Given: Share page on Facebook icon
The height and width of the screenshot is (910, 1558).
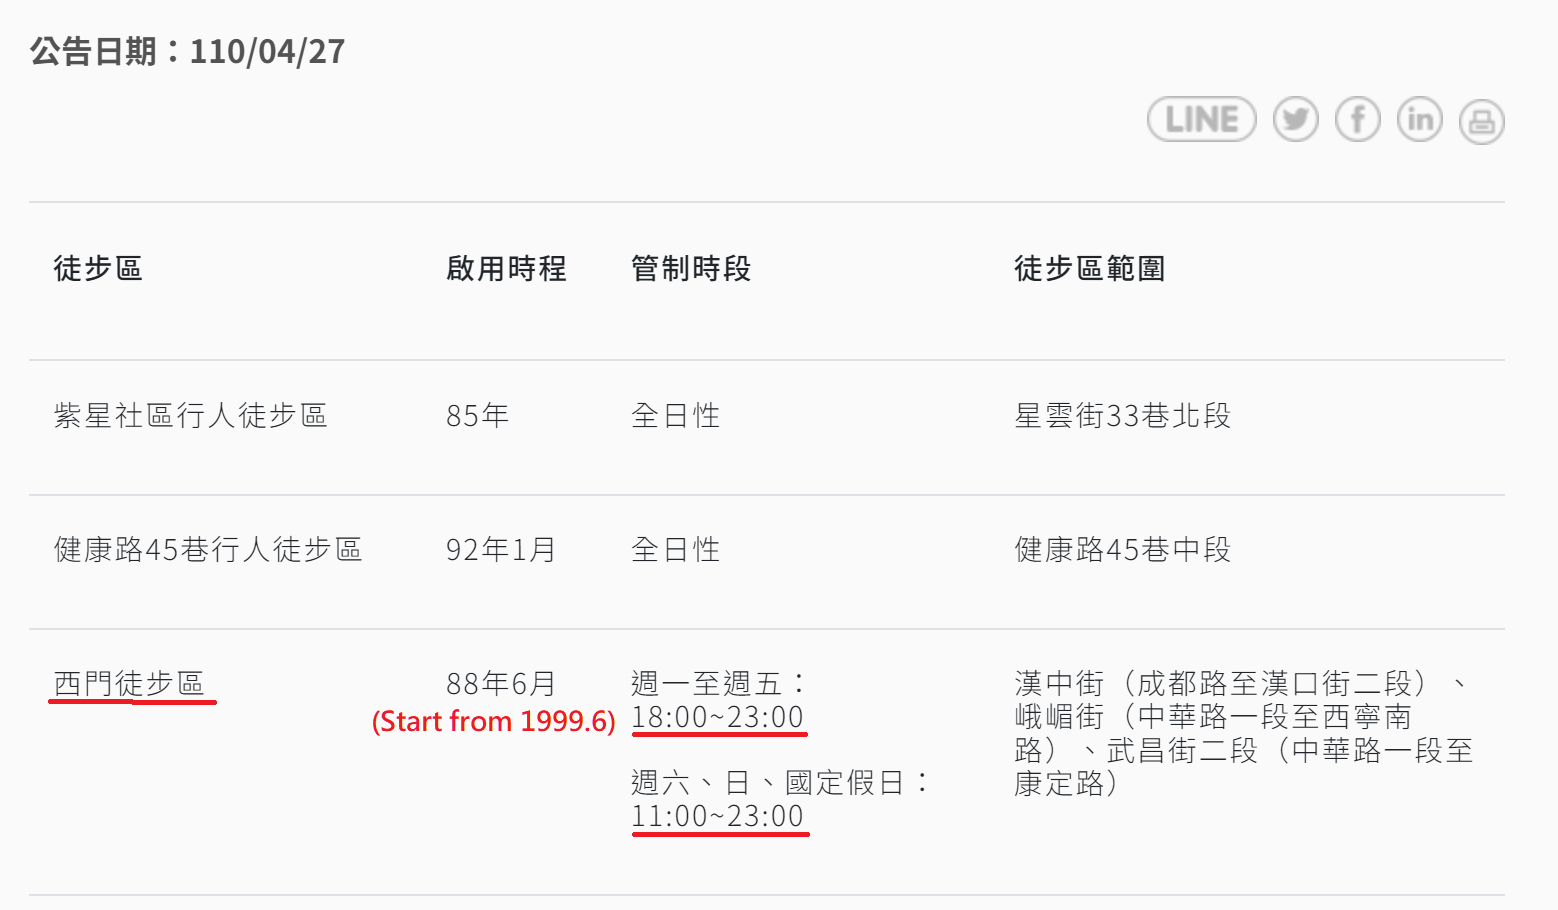Looking at the screenshot, I should pos(1358,120).
